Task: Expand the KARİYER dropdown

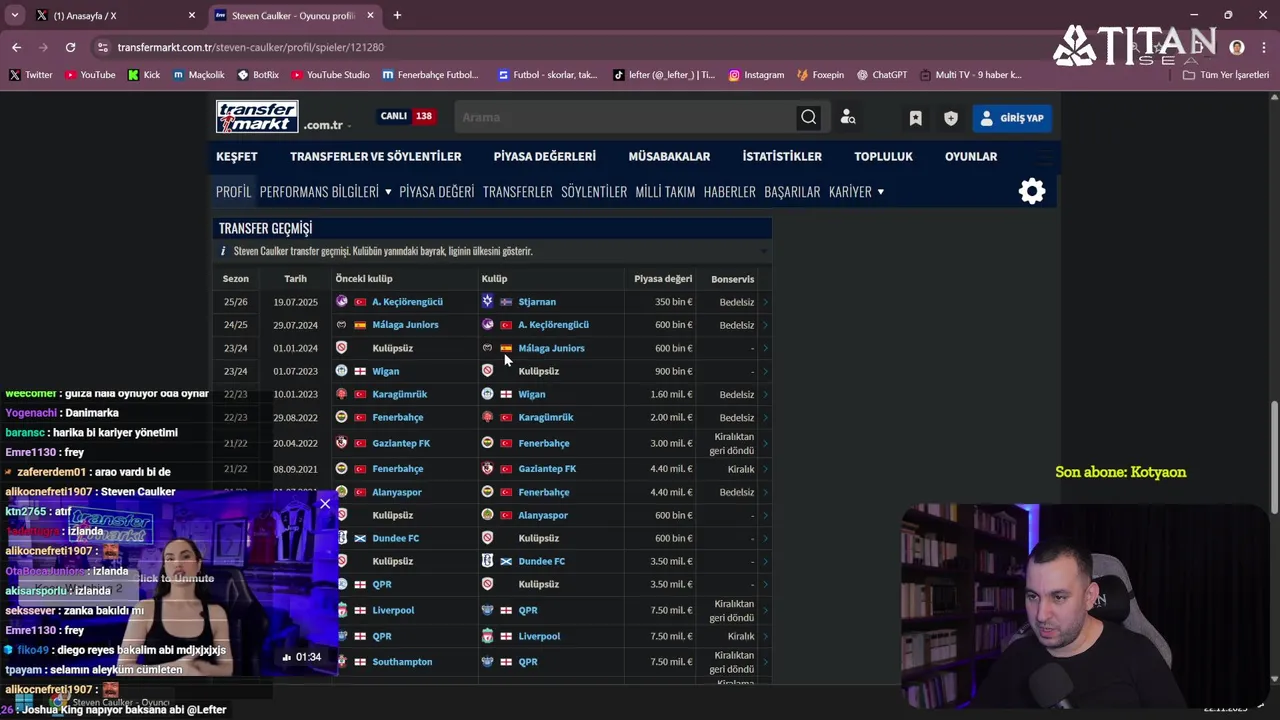Action: click(856, 191)
